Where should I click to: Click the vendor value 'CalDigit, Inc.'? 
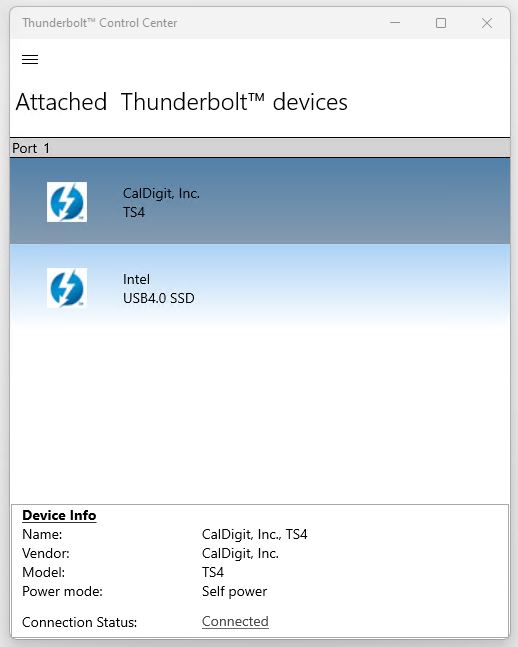tap(240, 553)
